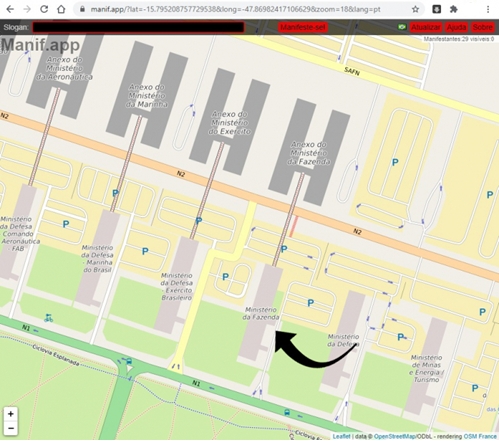This screenshot has width=499, height=441.
Task: Open the browser home page icon
Action: (x=61, y=9)
